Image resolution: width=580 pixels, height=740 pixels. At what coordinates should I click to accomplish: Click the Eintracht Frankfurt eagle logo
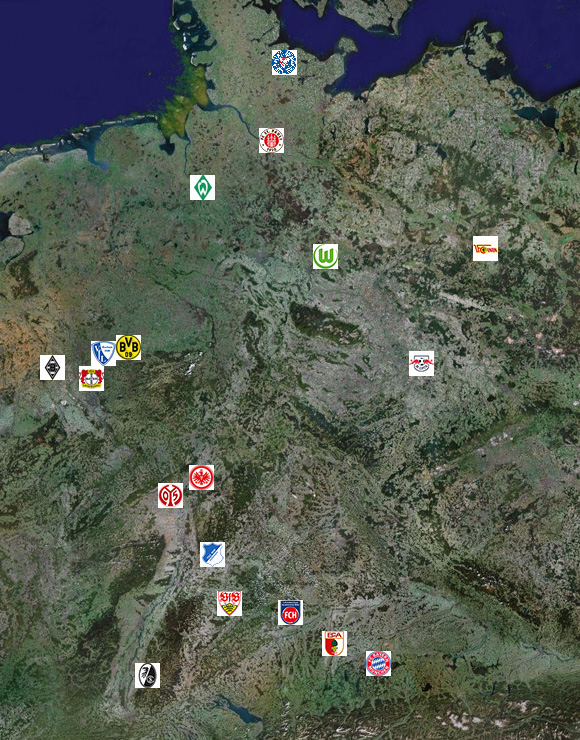click(x=202, y=477)
